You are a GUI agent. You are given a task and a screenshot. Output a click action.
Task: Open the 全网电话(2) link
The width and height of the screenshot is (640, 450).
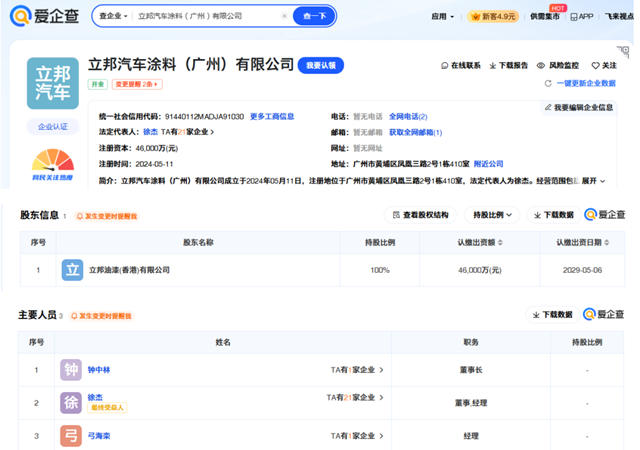[x=408, y=116]
